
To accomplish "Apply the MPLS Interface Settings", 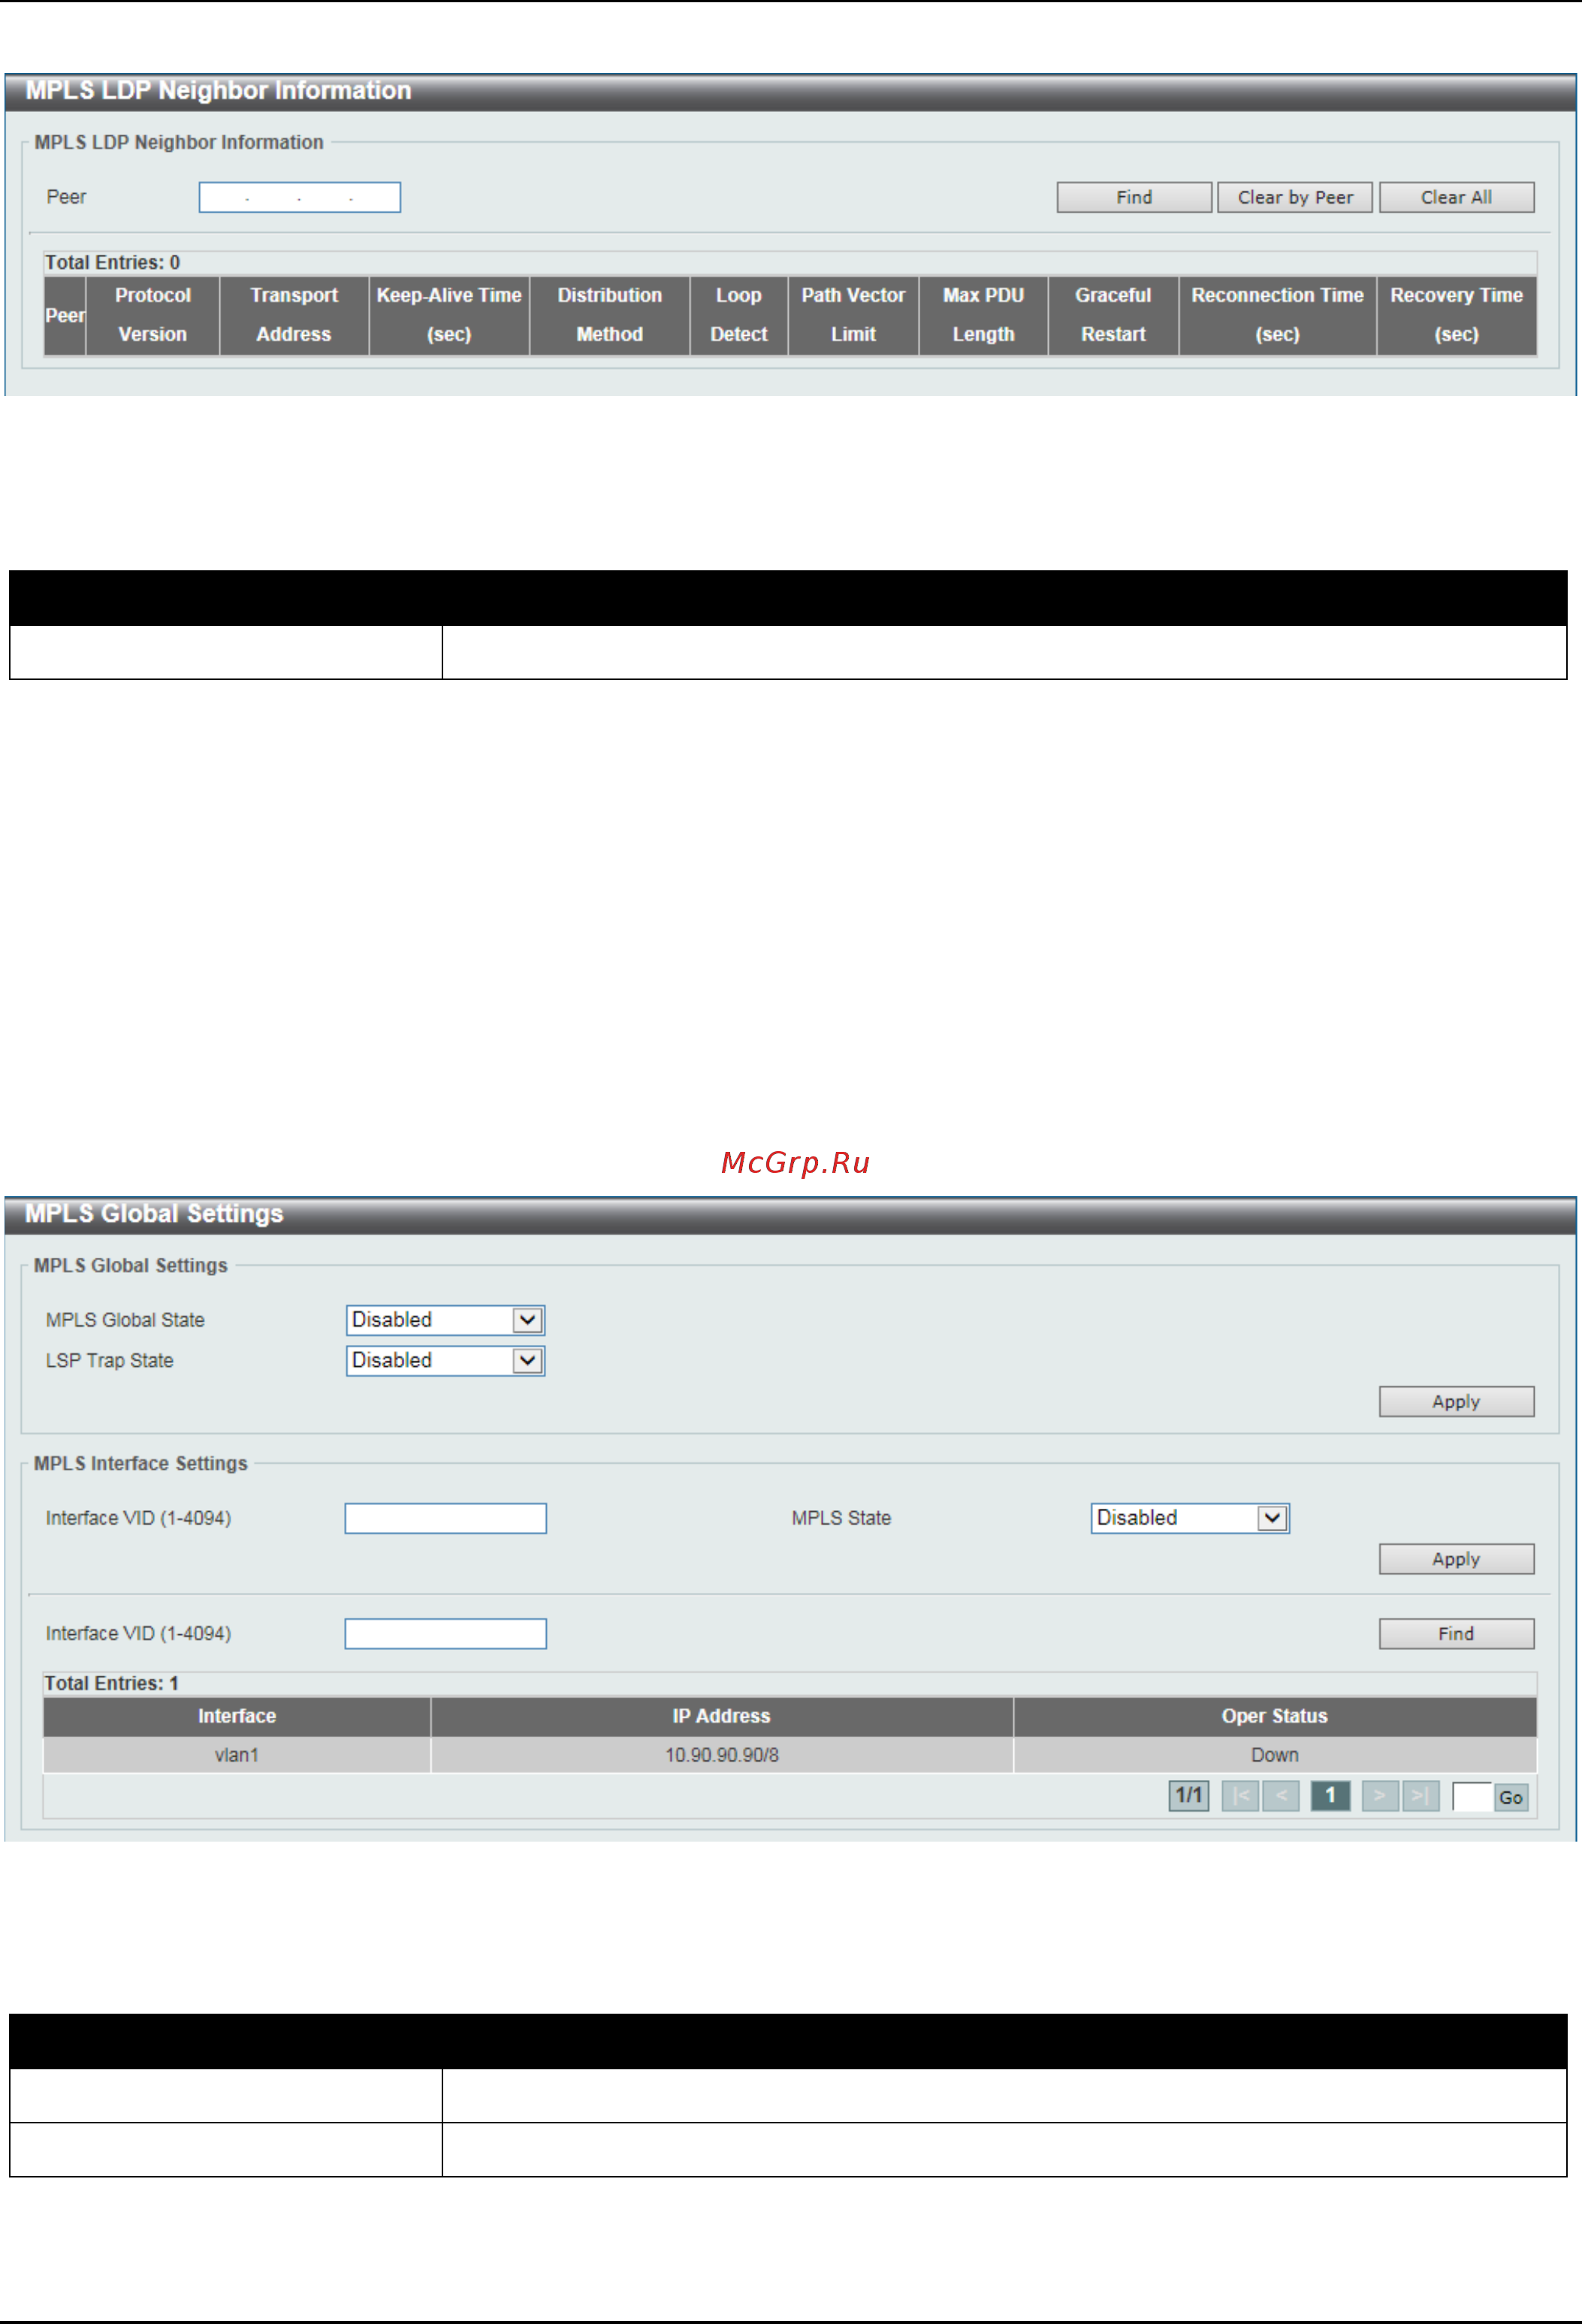I will pyautogui.click(x=1456, y=1559).
